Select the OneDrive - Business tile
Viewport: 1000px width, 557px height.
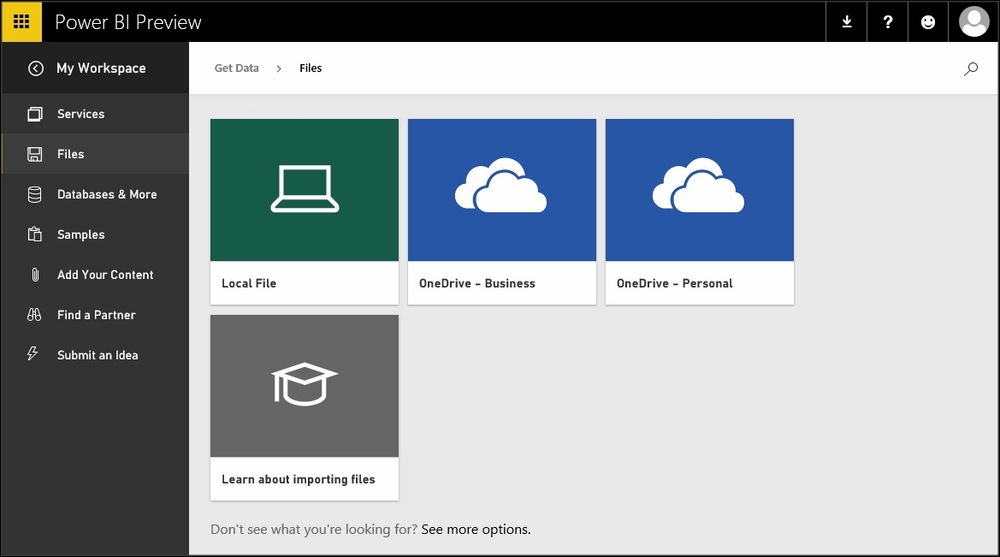(501, 211)
